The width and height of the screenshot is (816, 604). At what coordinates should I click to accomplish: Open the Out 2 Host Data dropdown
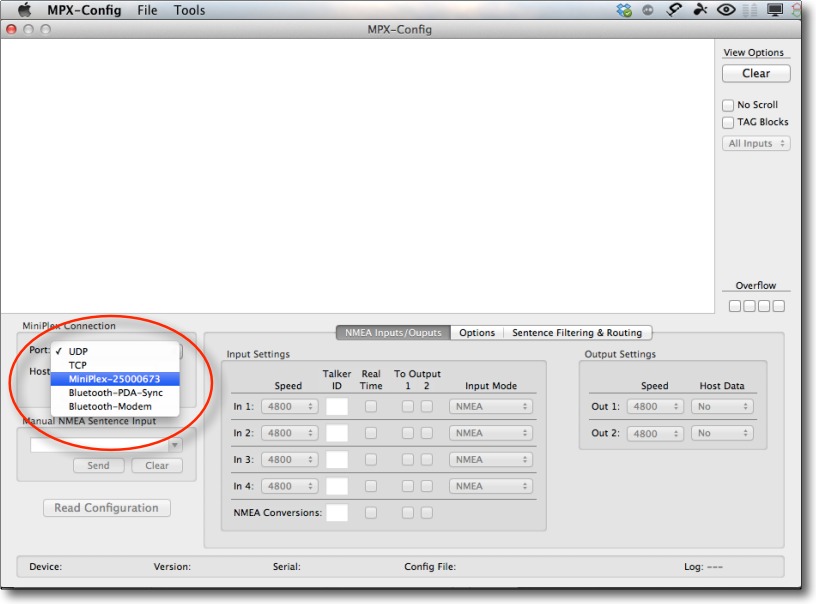click(722, 433)
